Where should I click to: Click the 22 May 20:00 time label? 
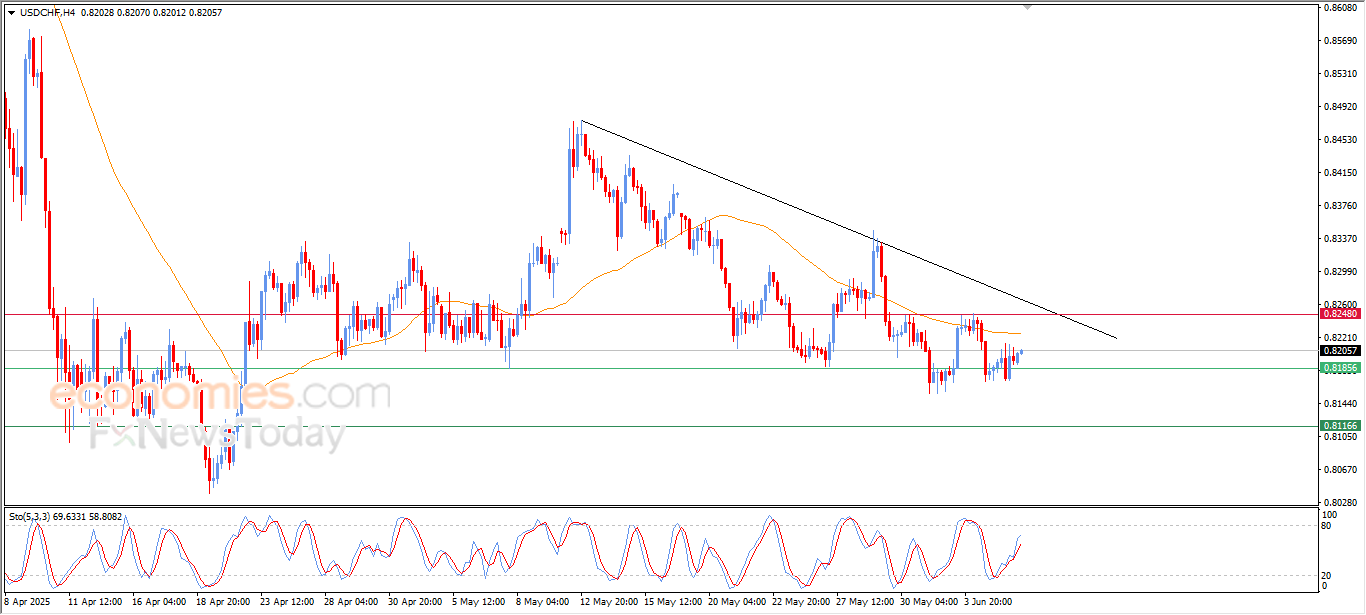pos(800,603)
